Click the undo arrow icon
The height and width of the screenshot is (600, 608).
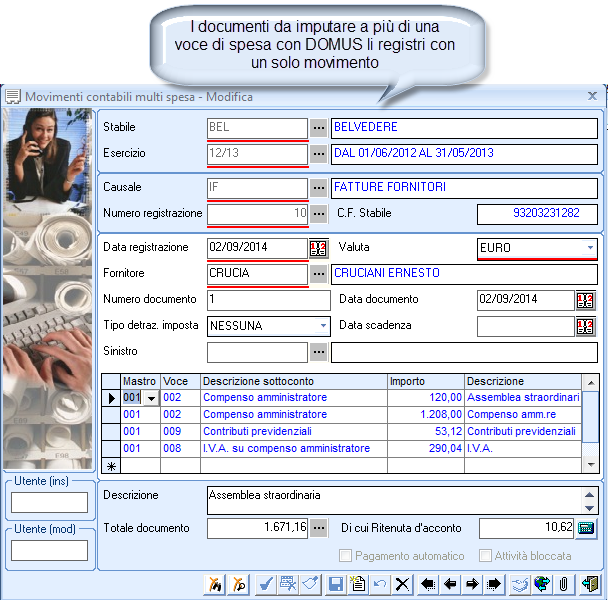click(x=380, y=584)
